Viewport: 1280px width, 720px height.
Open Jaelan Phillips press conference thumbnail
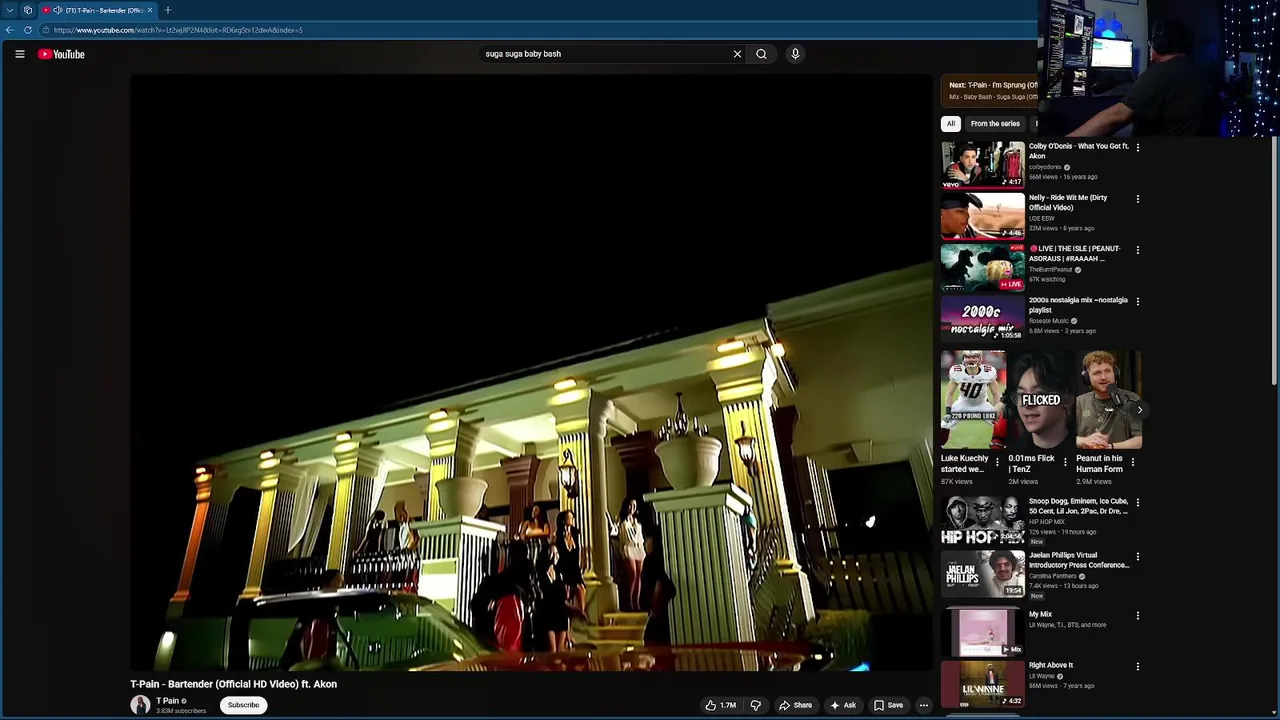(983, 574)
